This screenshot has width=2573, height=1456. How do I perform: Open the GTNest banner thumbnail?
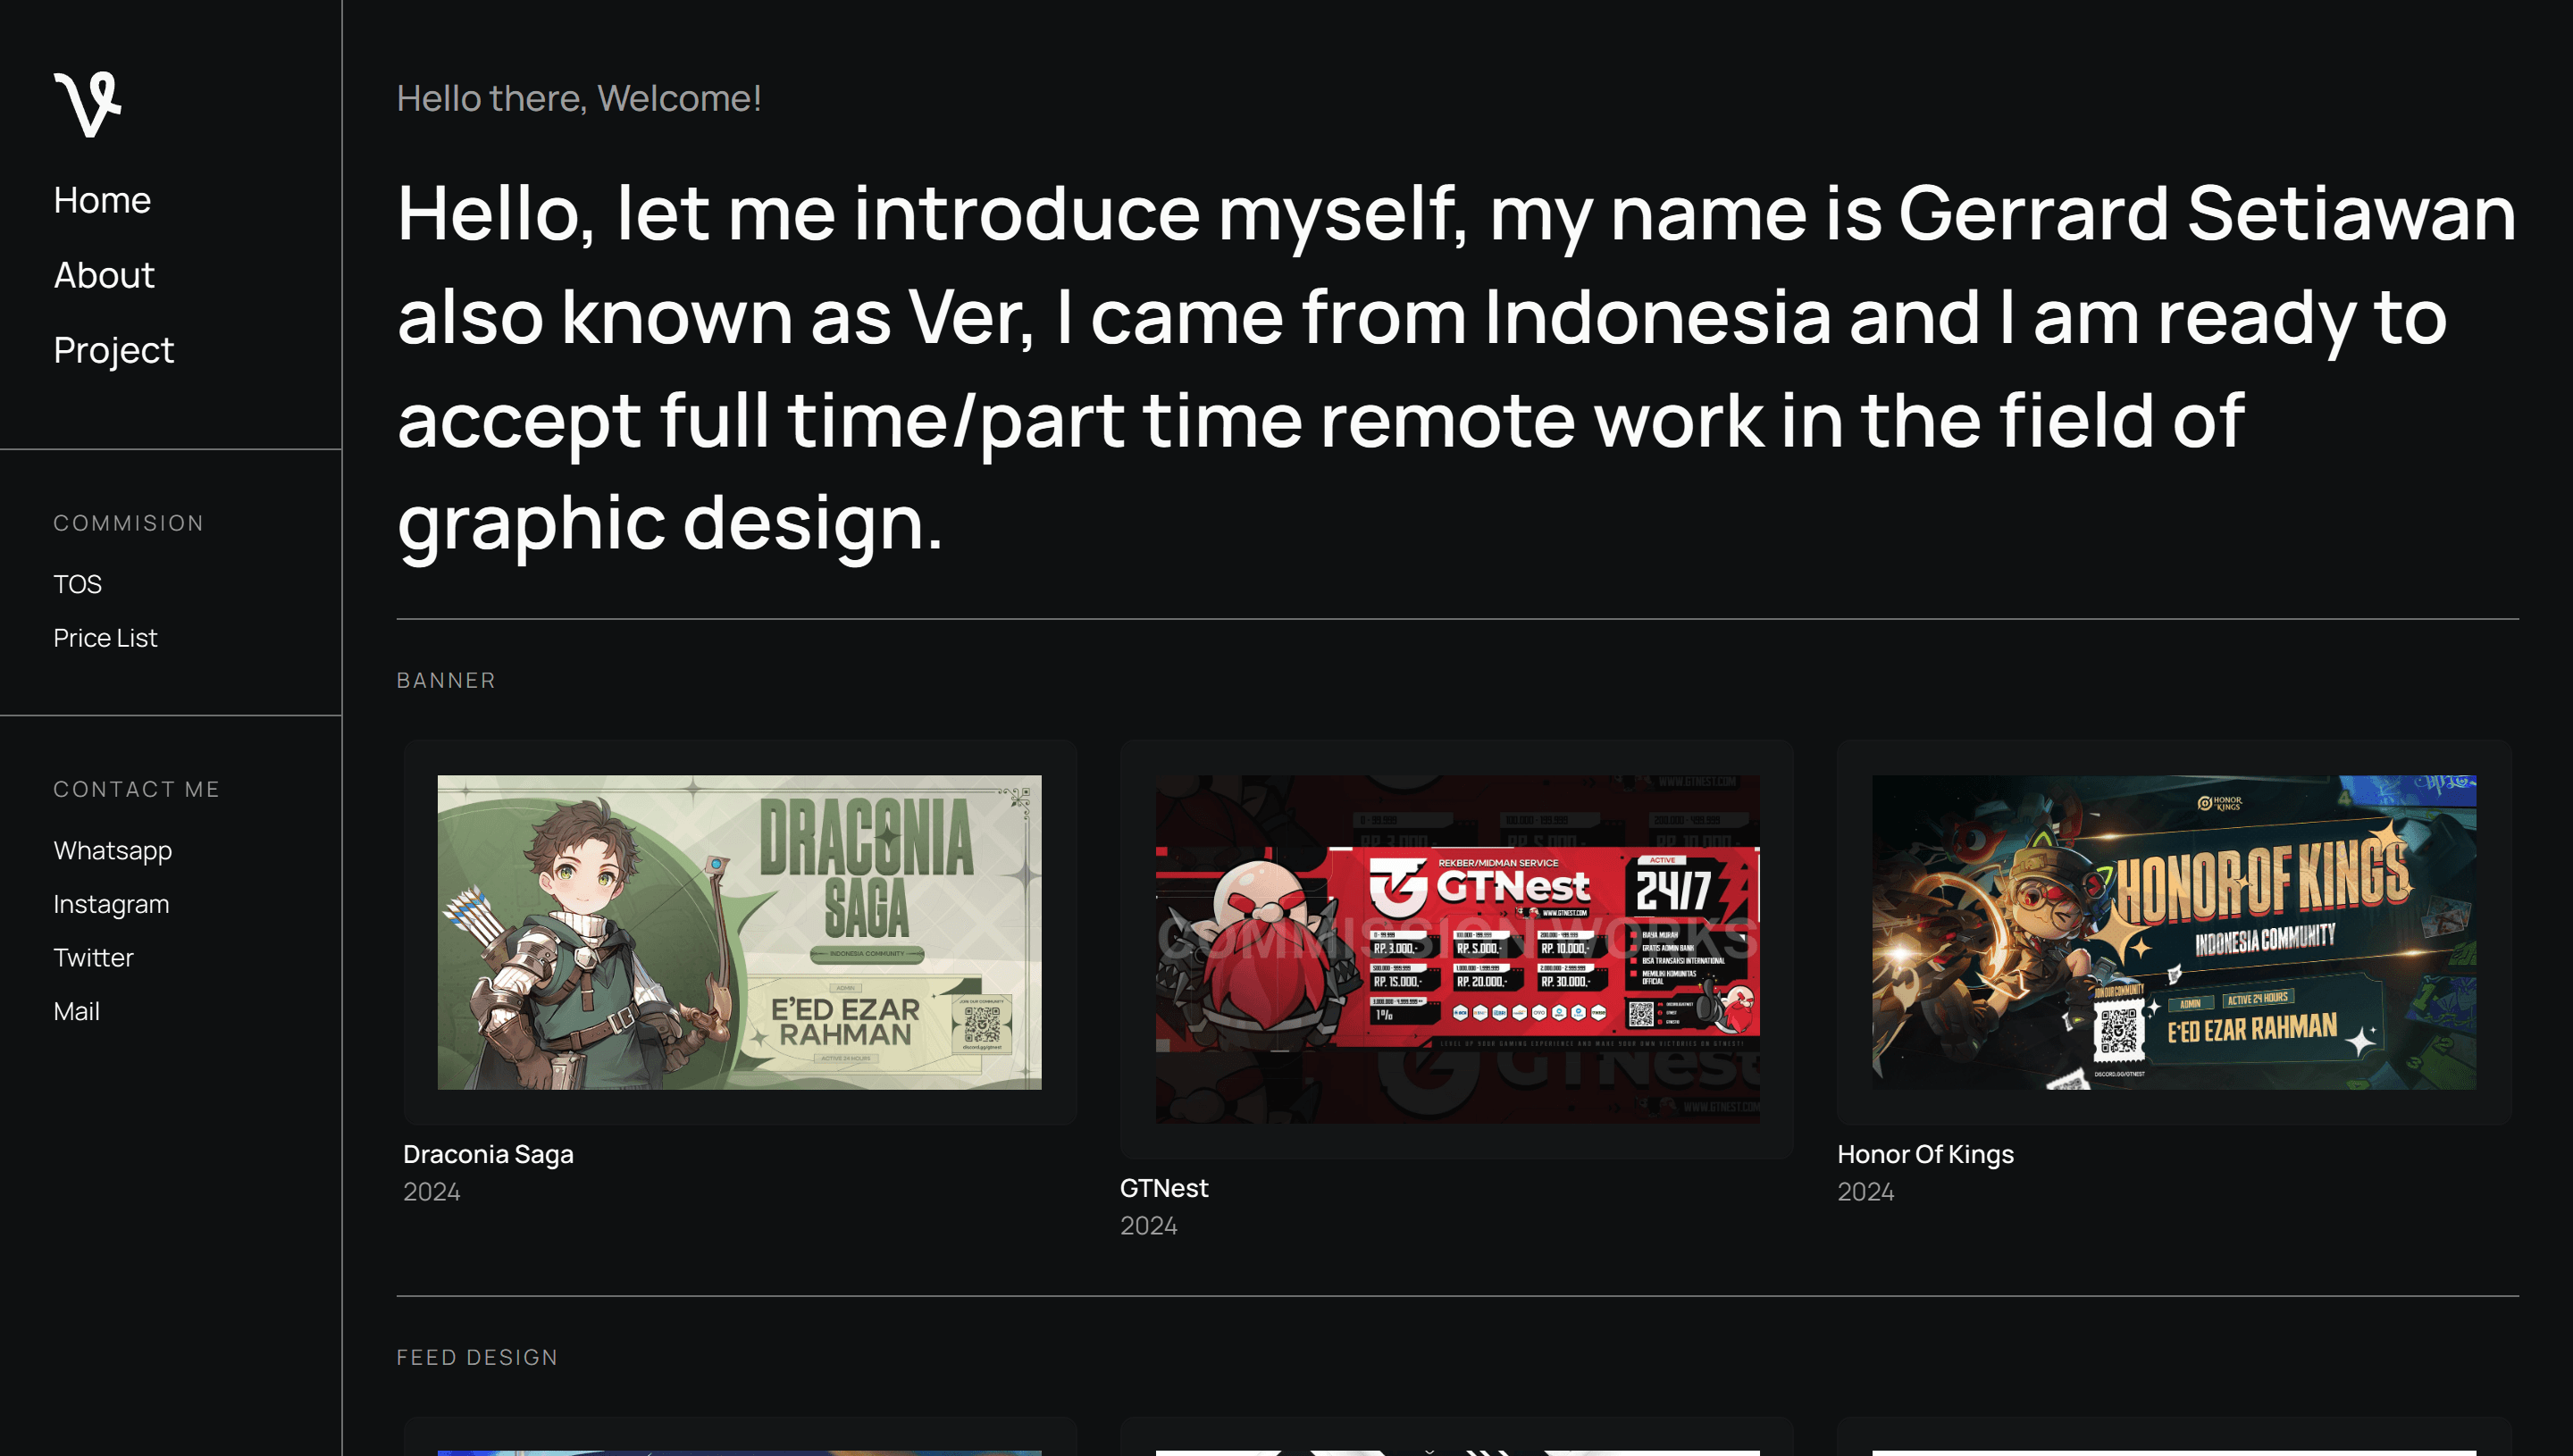click(x=1457, y=949)
